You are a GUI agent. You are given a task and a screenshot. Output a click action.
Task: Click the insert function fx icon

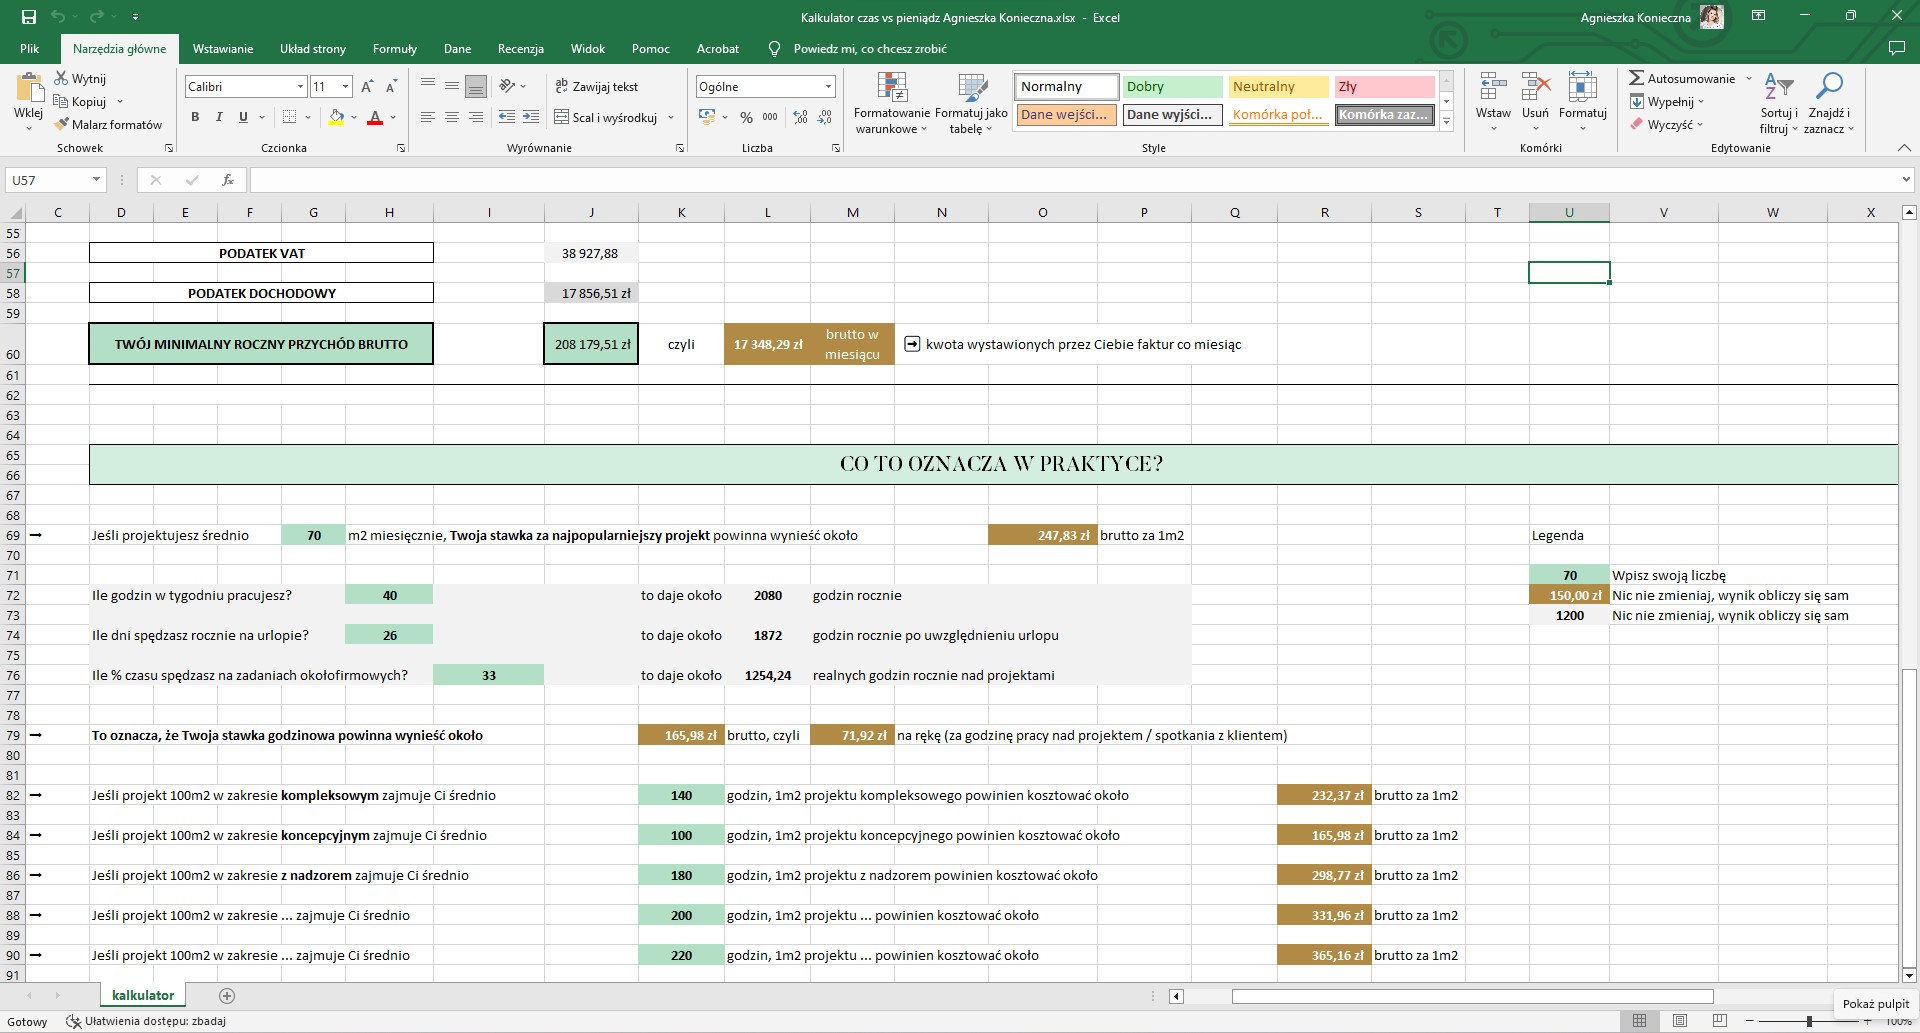(x=228, y=180)
